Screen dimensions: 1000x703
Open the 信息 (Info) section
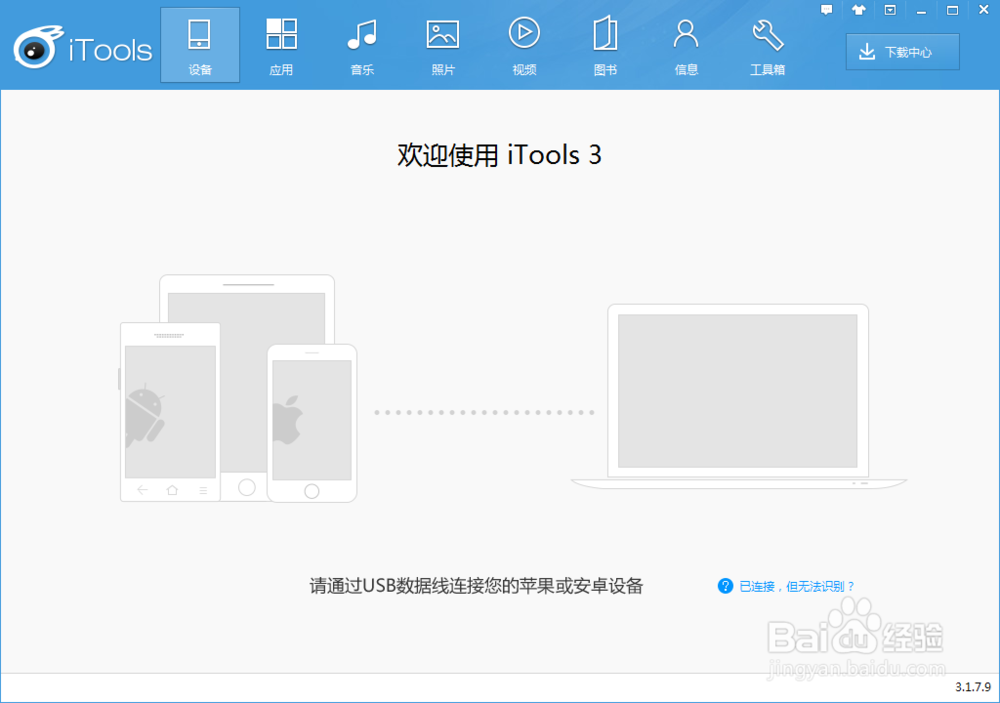tap(686, 45)
